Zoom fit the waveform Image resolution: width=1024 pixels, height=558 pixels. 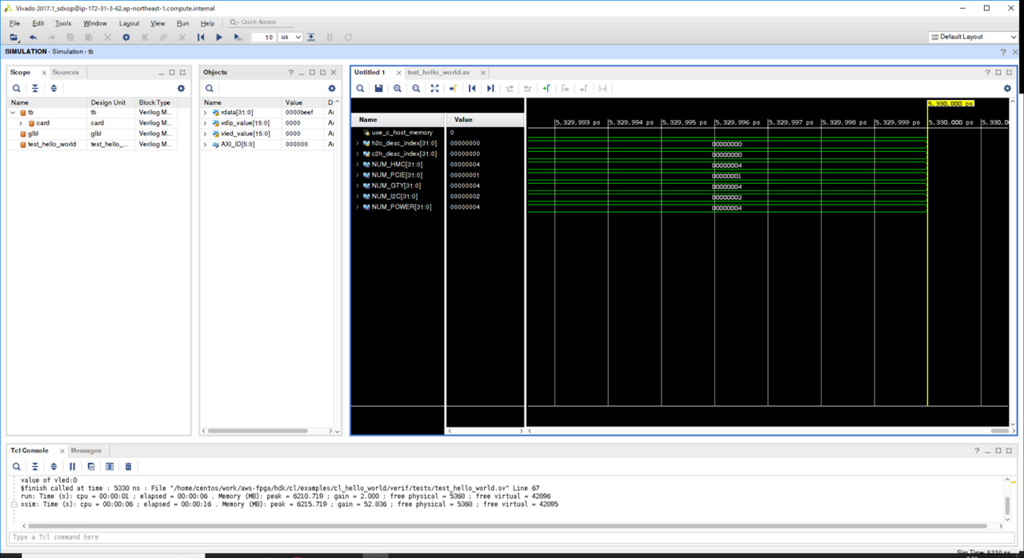[434, 88]
